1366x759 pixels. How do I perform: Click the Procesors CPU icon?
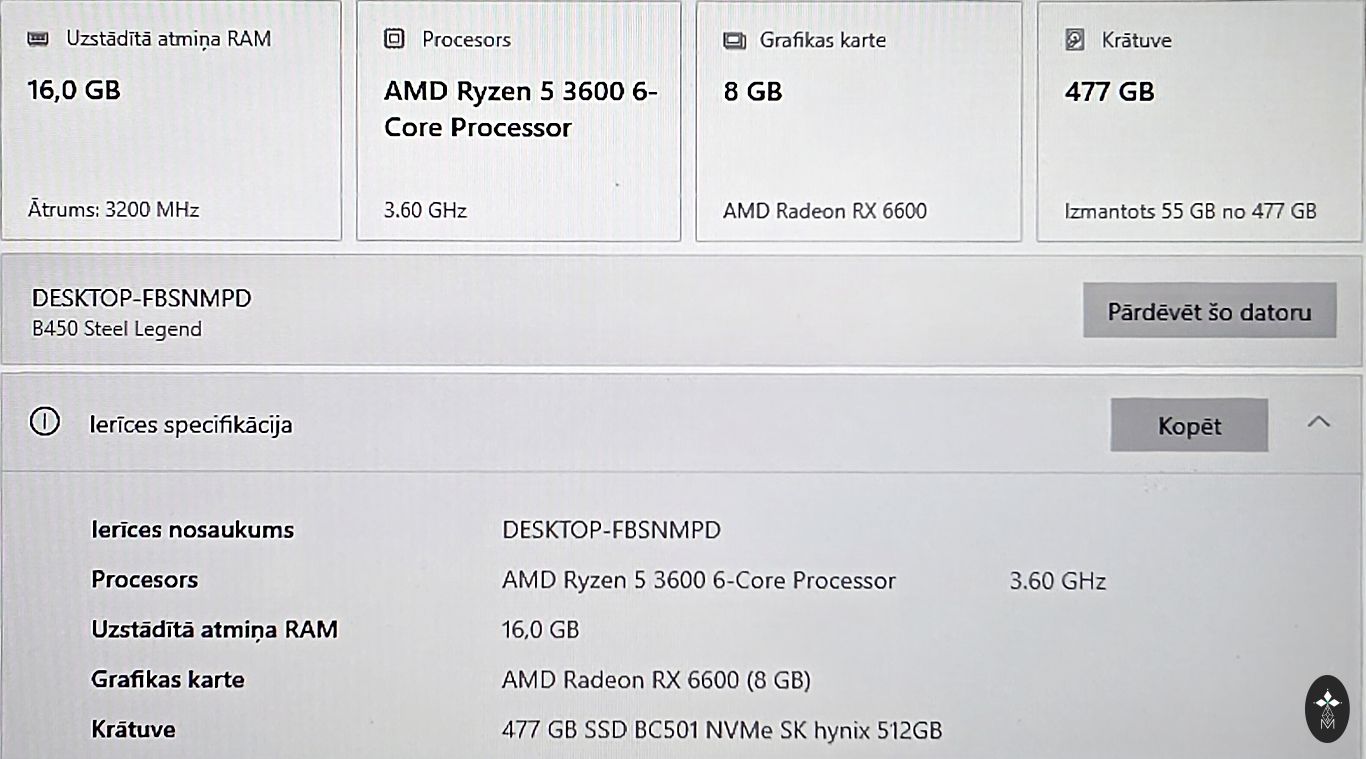tap(394, 39)
